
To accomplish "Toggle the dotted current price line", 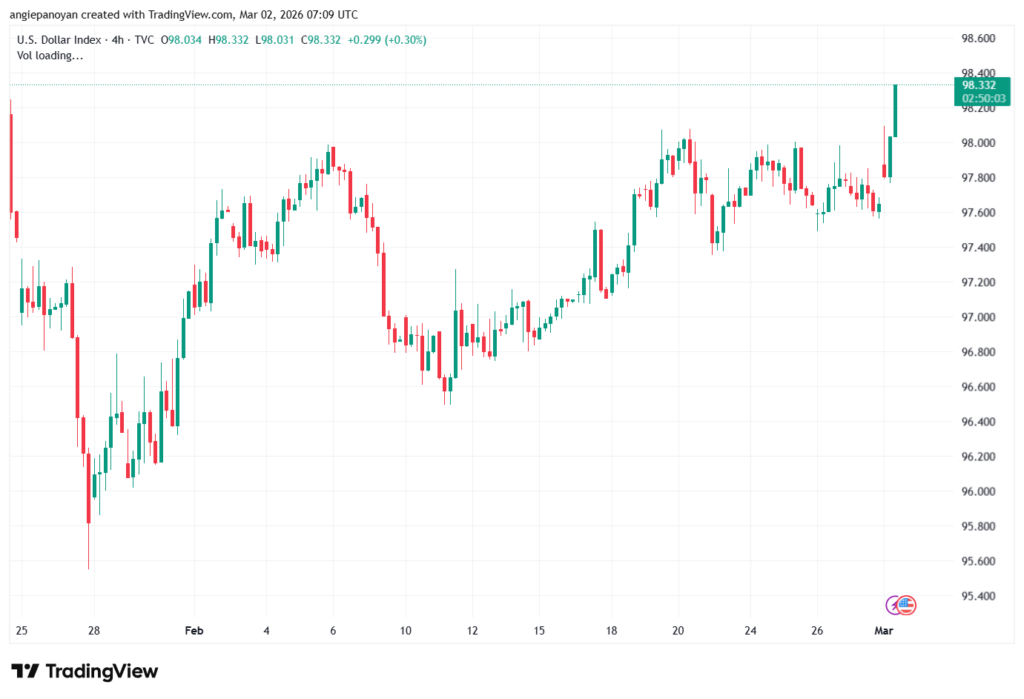I will (500, 84).
